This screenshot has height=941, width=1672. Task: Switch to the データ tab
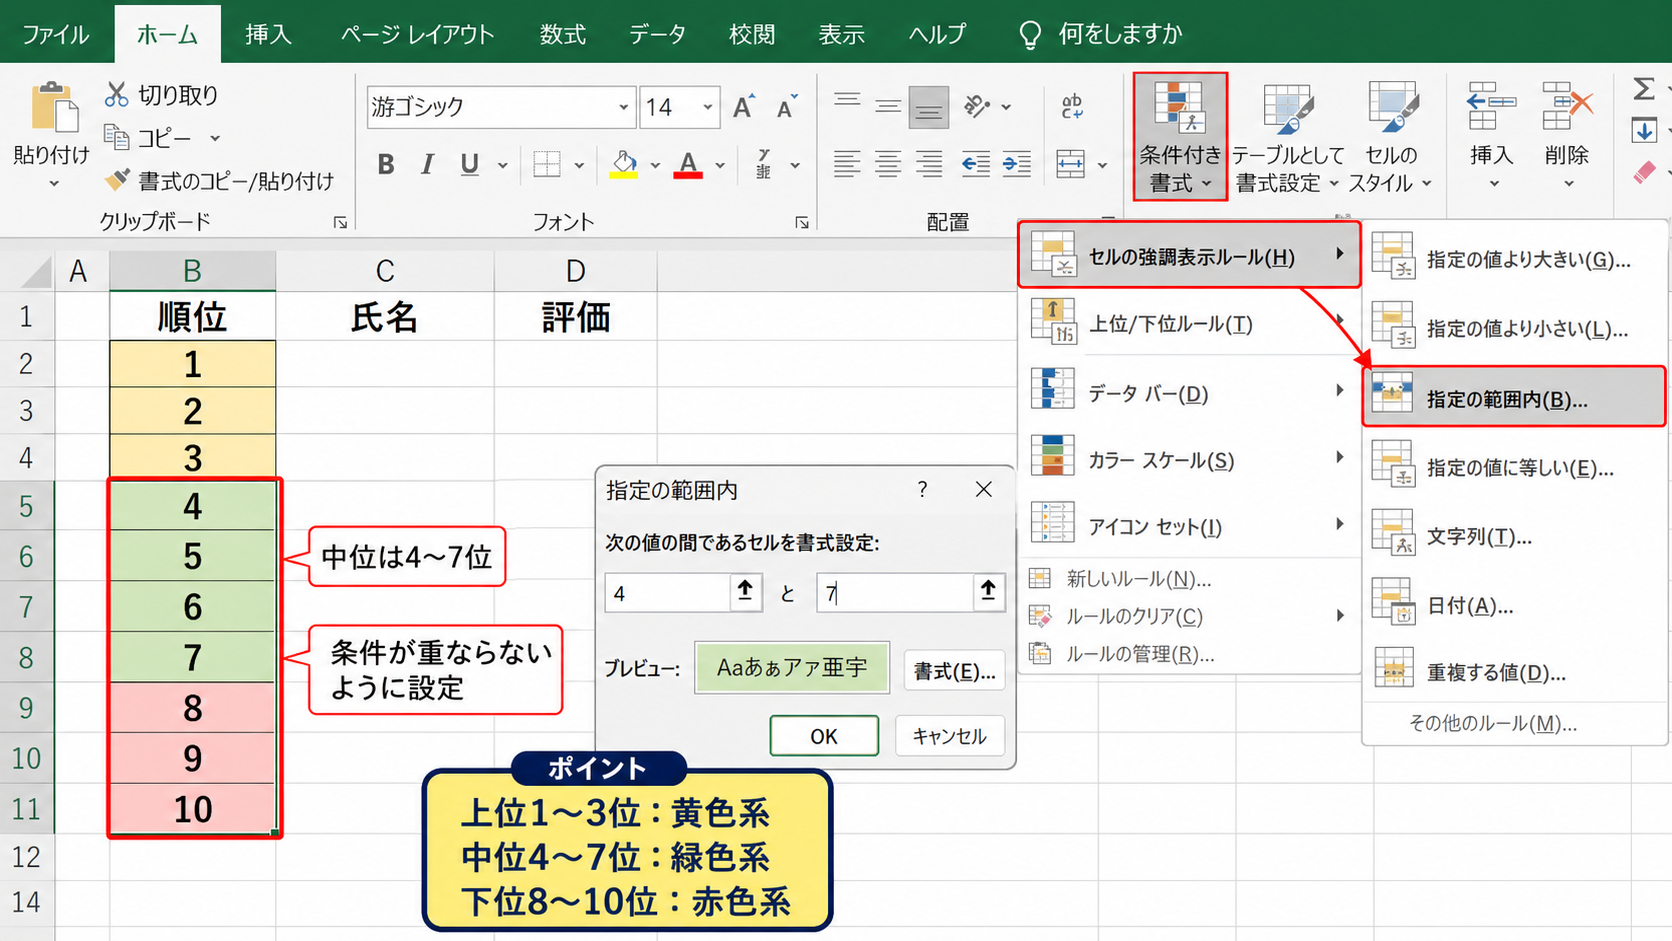(x=657, y=34)
